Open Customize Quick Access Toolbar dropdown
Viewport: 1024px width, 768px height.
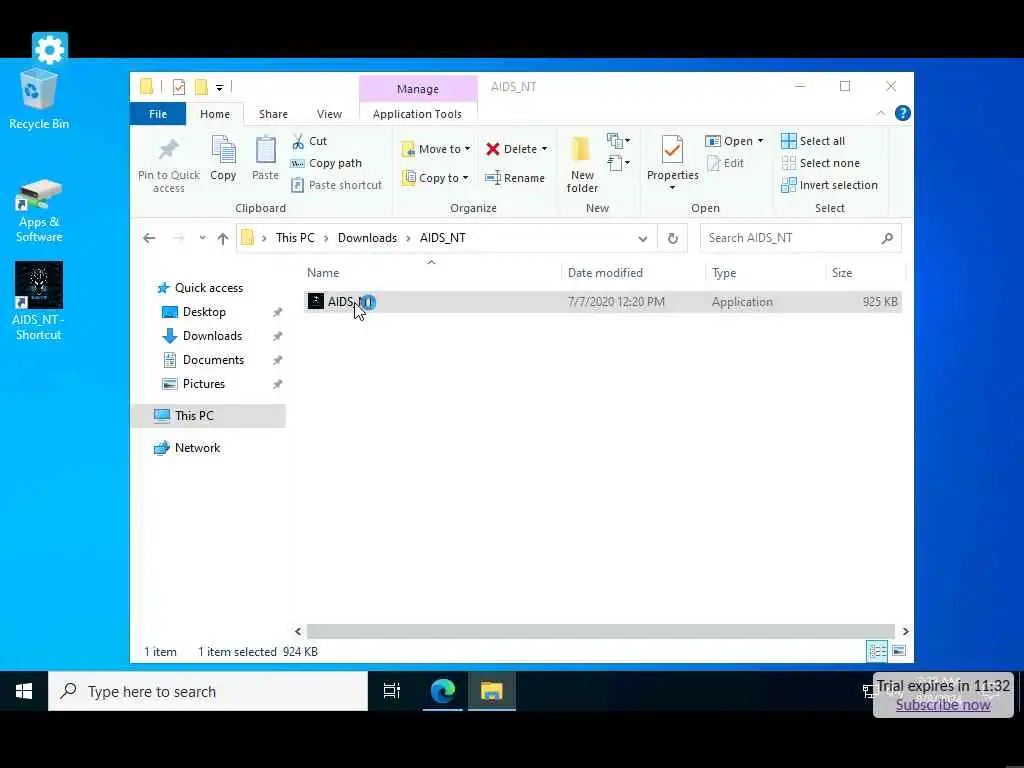219,87
